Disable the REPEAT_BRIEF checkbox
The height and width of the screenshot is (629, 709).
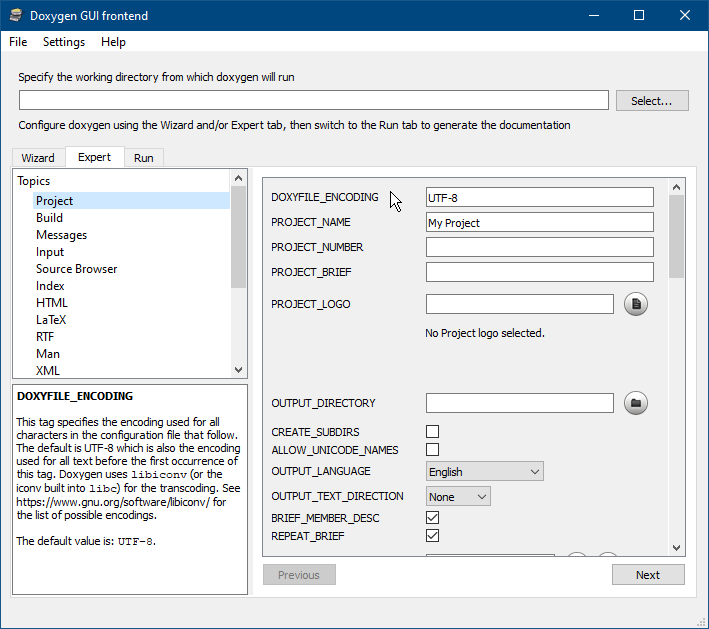433,536
